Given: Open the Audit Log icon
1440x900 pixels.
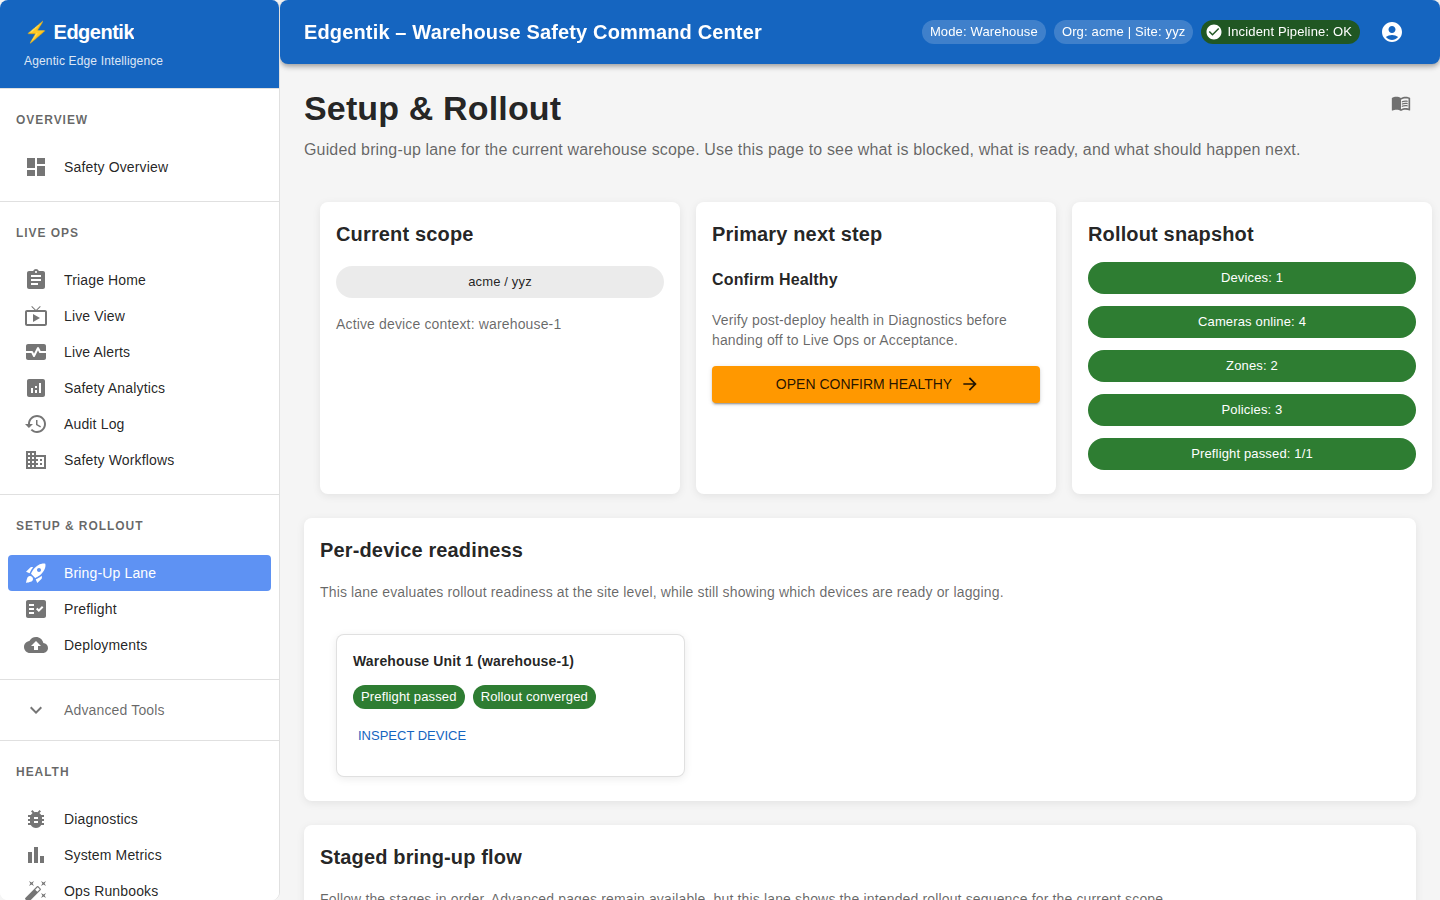Looking at the screenshot, I should (x=36, y=424).
